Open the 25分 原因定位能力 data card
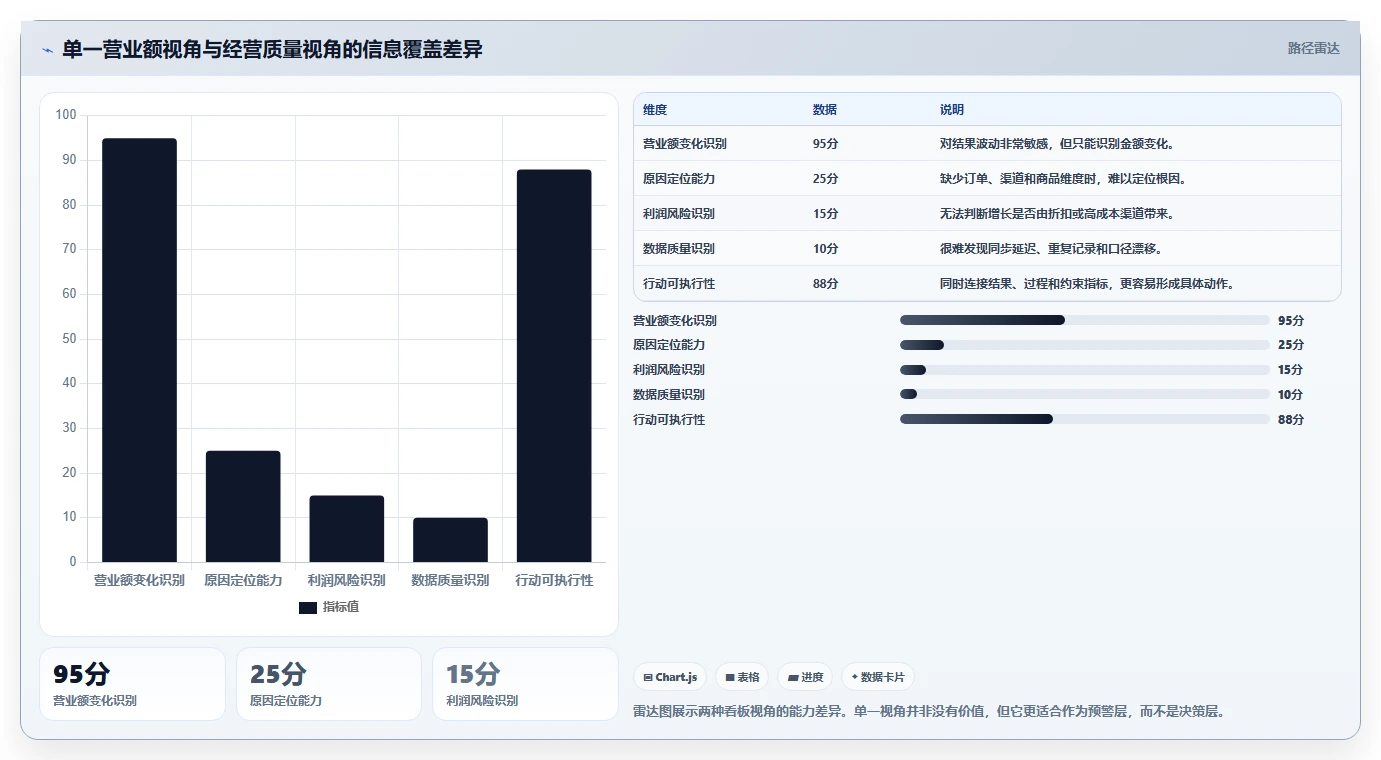Screen dimensions: 1381x760 pos(329,684)
